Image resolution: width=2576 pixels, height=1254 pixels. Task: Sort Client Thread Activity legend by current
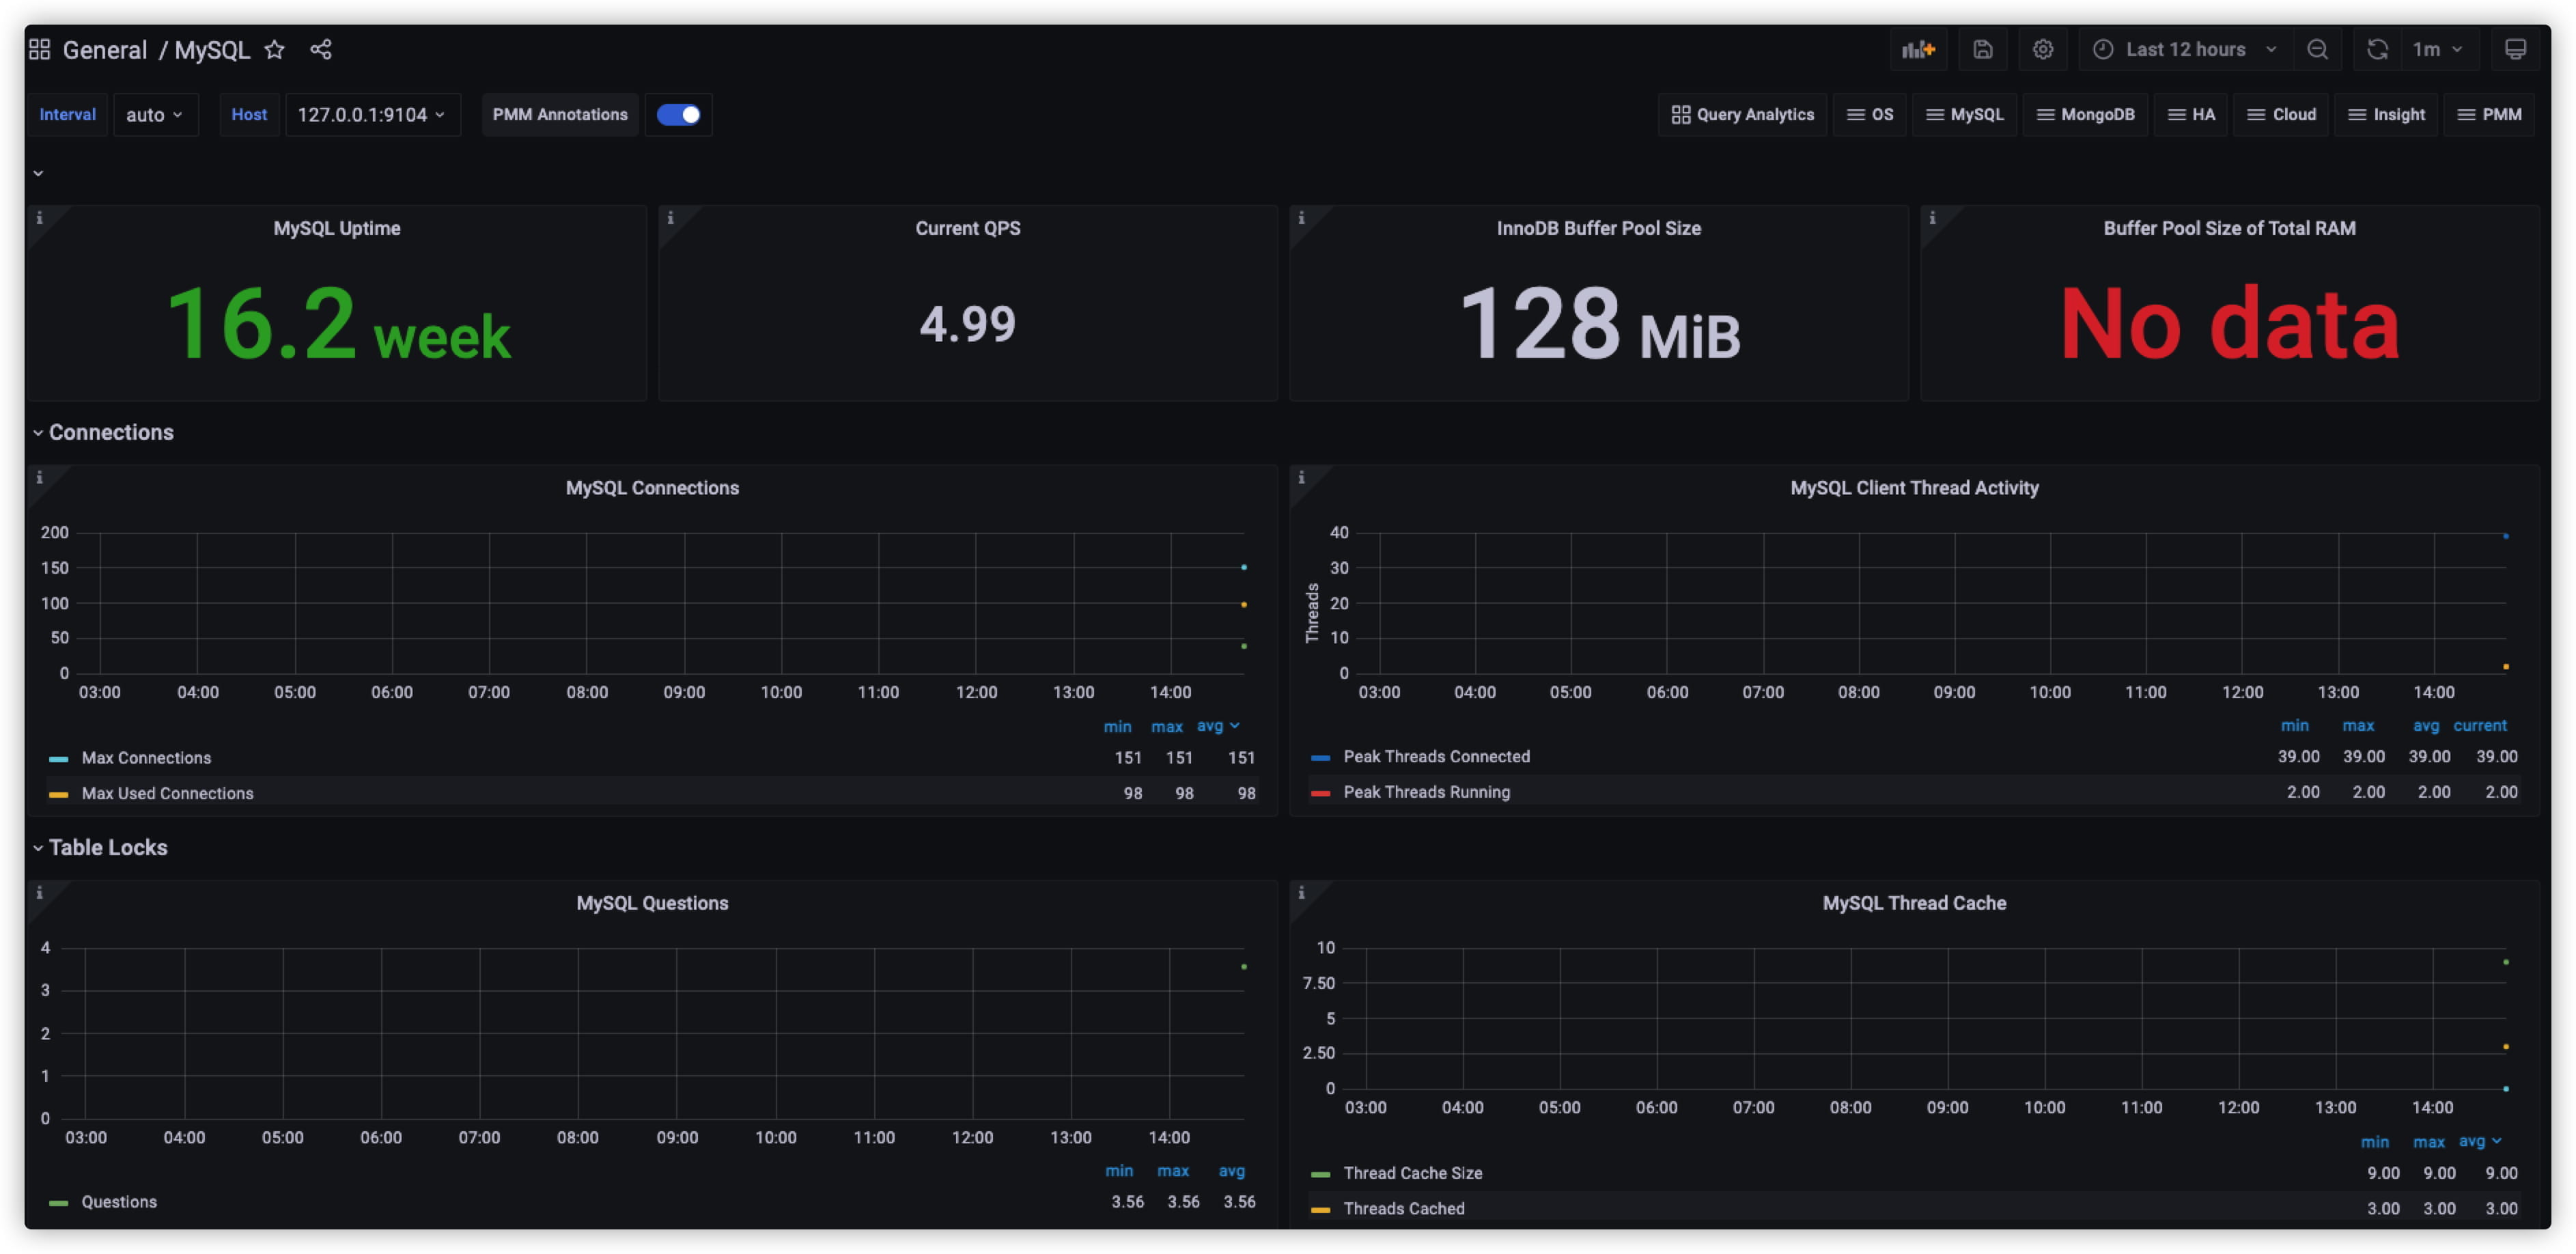click(x=2479, y=726)
